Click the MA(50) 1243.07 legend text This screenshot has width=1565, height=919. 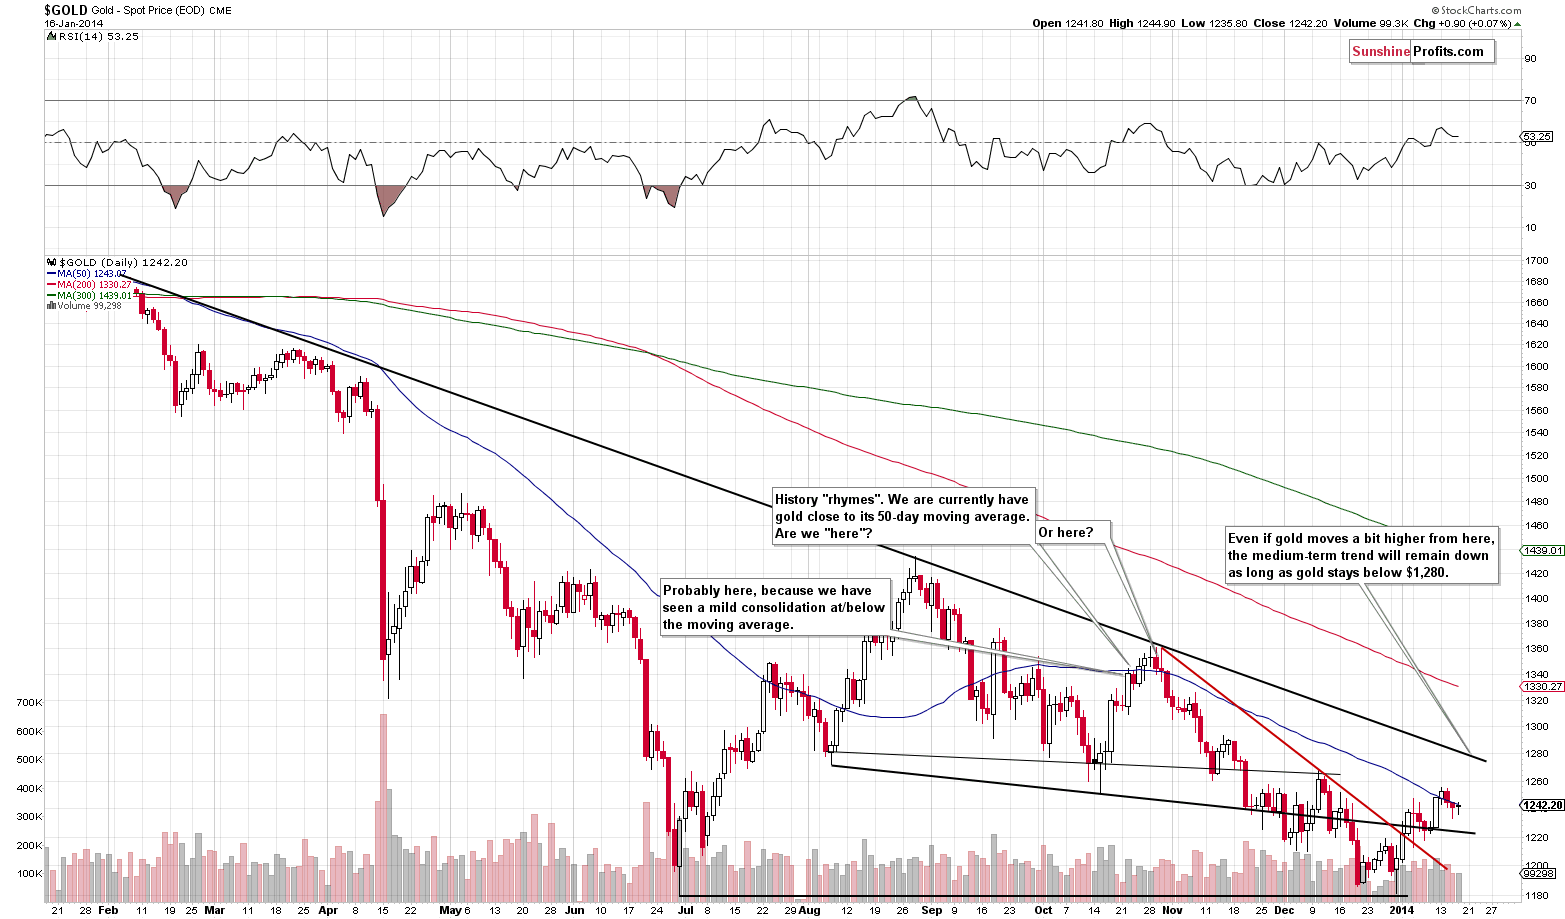click(x=91, y=274)
